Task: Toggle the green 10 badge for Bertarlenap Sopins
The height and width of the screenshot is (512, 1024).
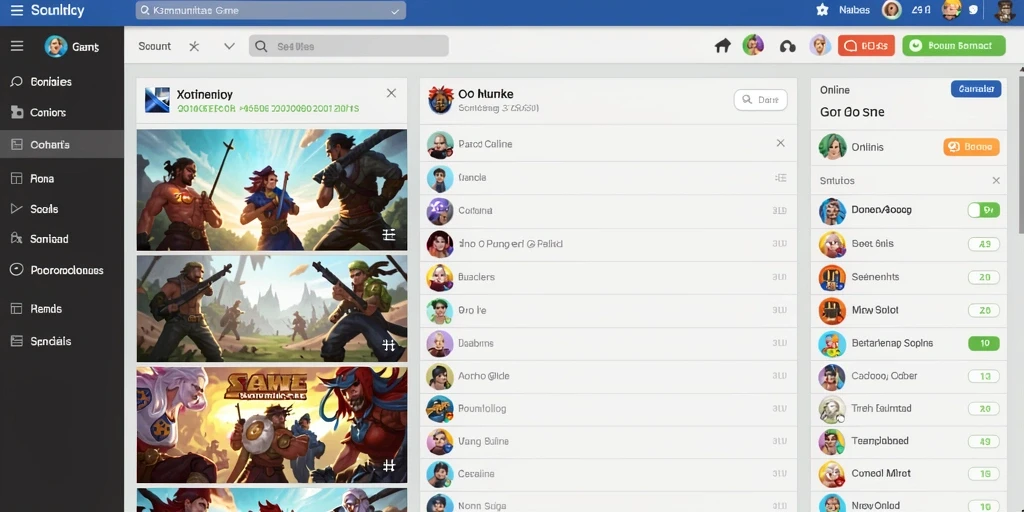Action: [x=984, y=343]
